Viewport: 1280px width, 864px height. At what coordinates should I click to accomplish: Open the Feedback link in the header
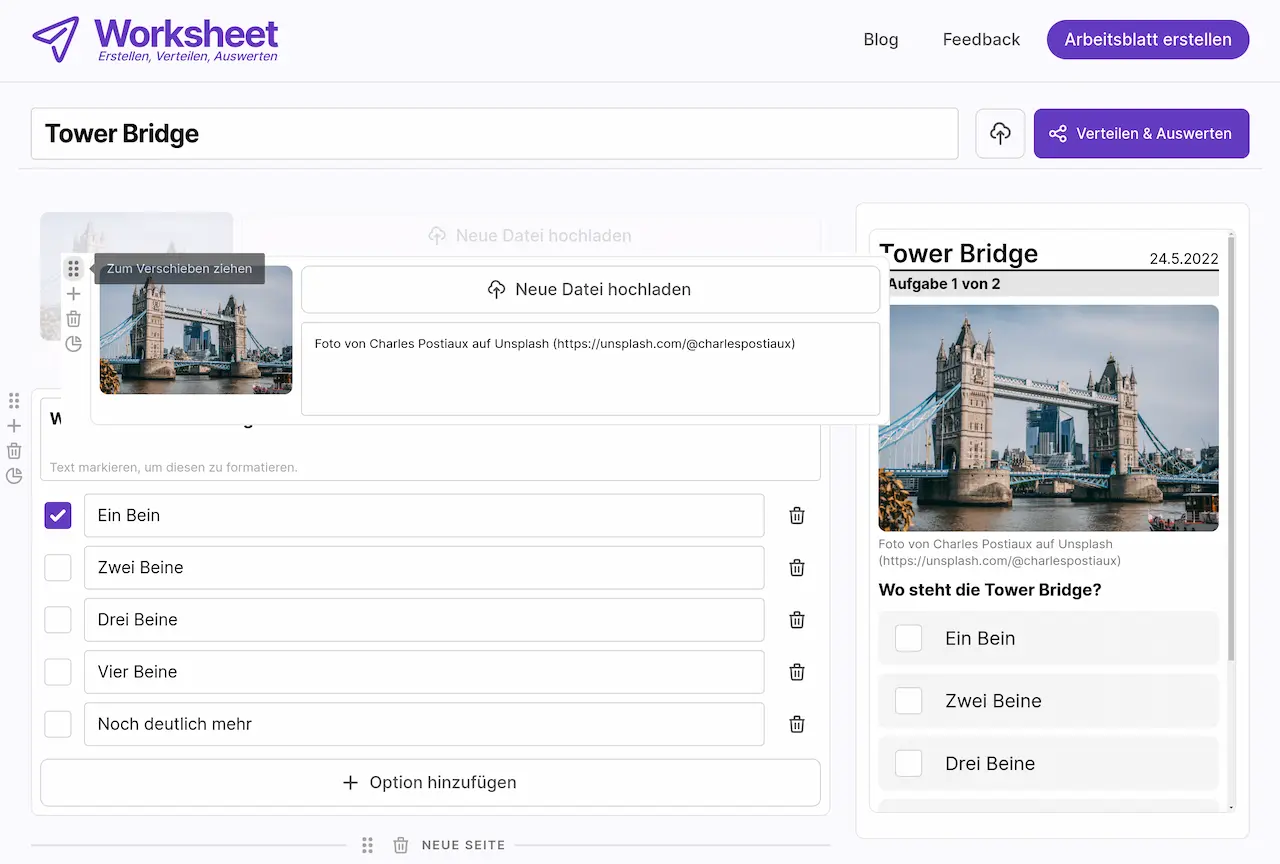[x=981, y=40]
